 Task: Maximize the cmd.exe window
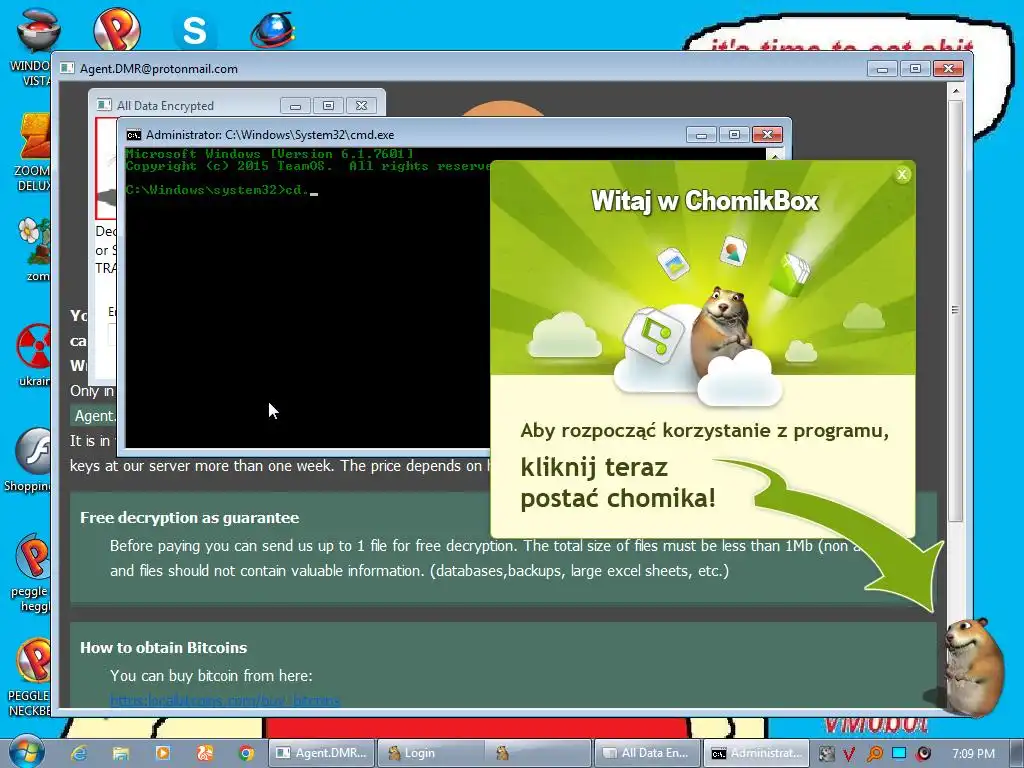coord(734,135)
